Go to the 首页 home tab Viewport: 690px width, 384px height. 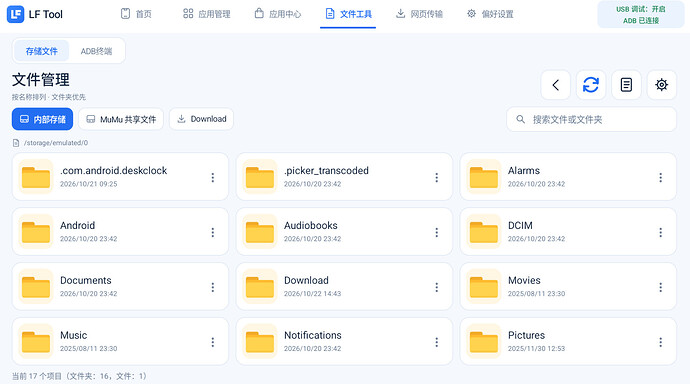(x=136, y=14)
